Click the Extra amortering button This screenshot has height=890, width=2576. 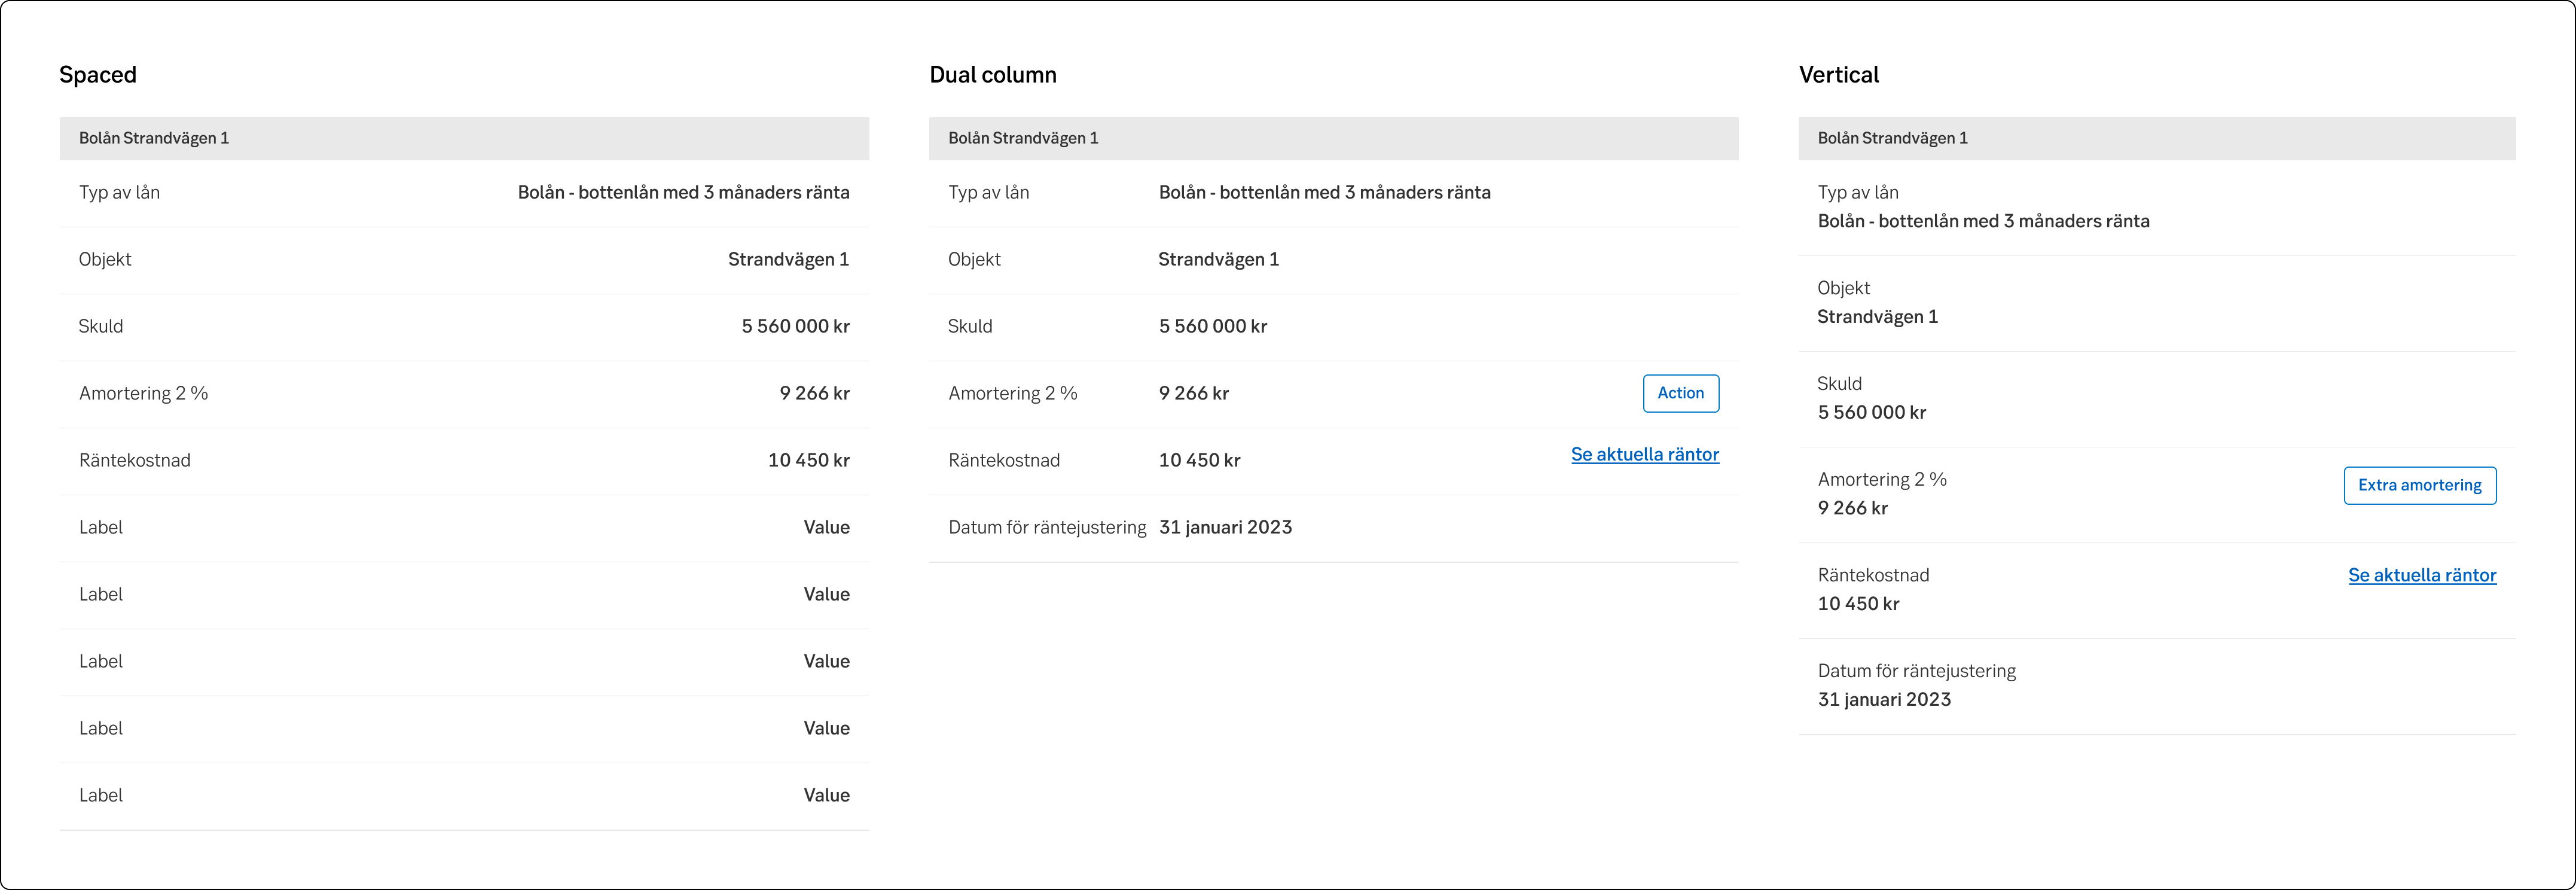tap(2420, 485)
